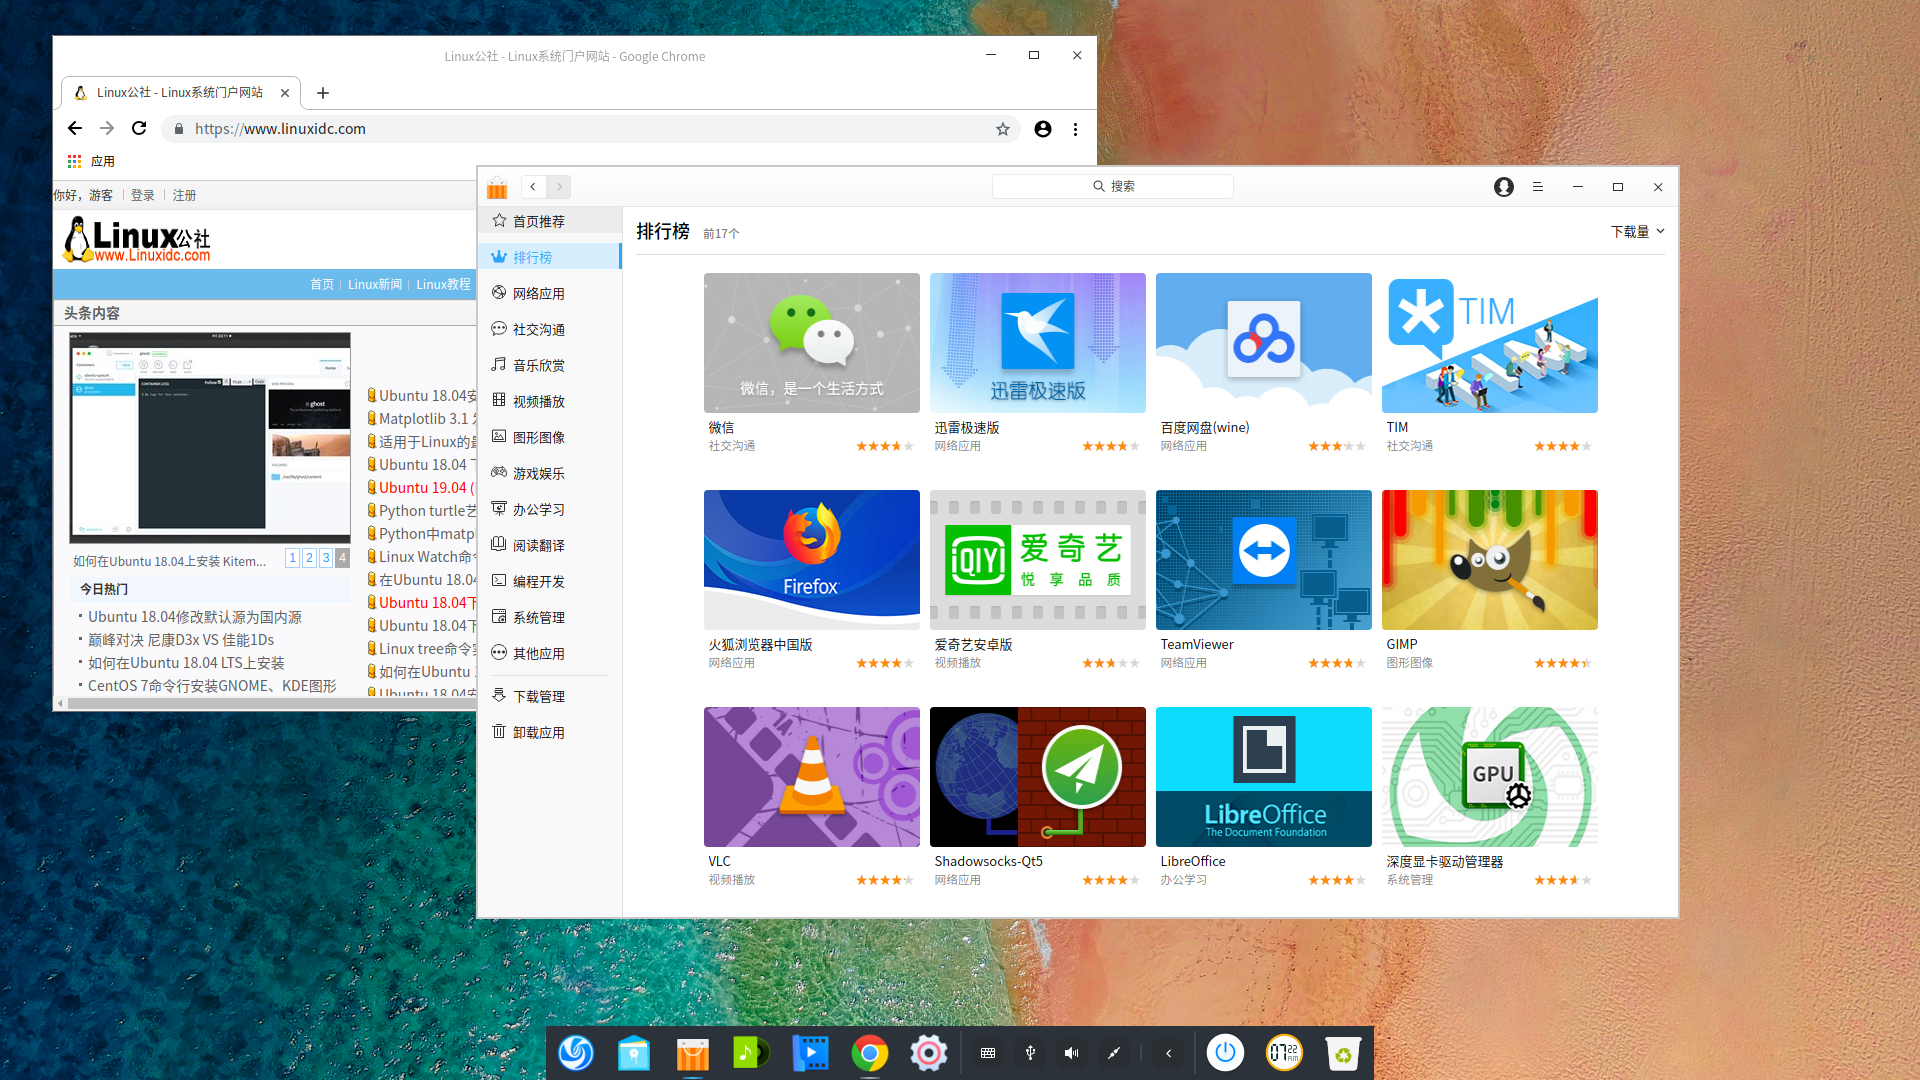Image resolution: width=1920 pixels, height=1080 pixels.
Task: Expand the 下载量 sort dropdown
Action: (x=1638, y=231)
